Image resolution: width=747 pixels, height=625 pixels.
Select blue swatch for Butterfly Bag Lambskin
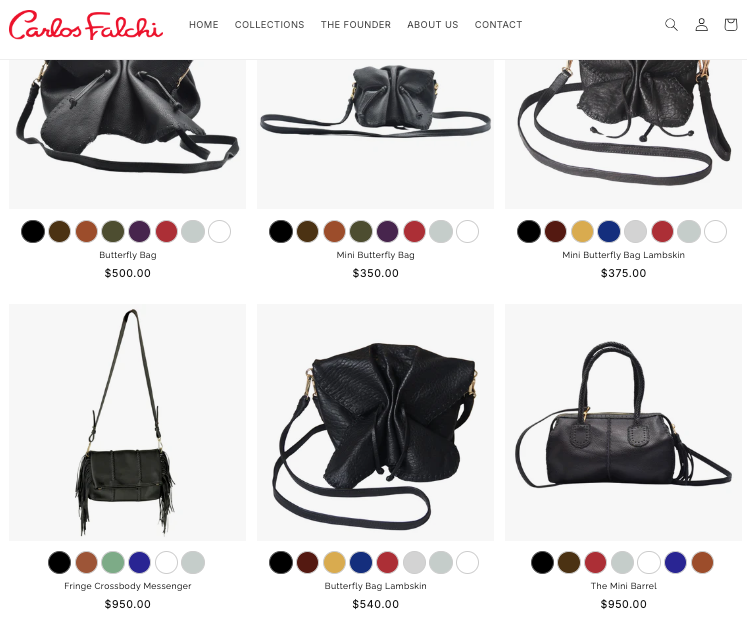pos(361,563)
